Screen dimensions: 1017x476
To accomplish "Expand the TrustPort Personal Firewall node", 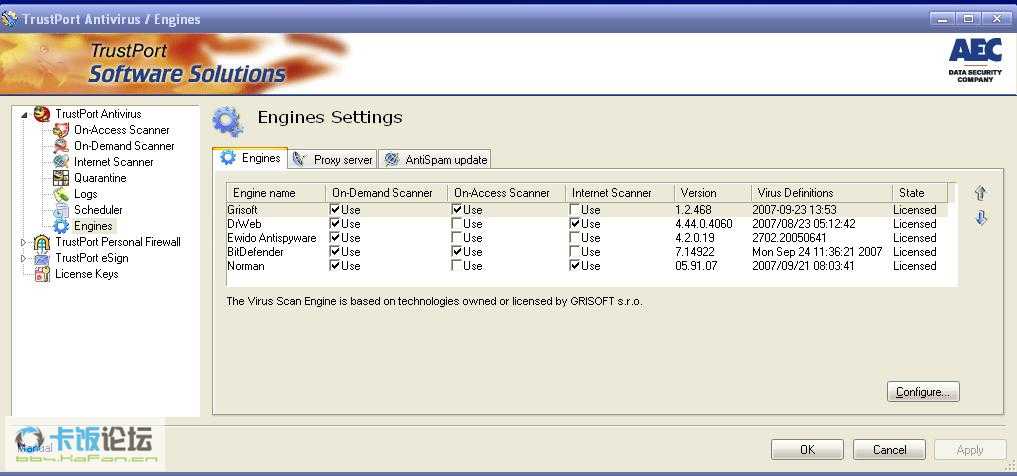I will 25,243.
